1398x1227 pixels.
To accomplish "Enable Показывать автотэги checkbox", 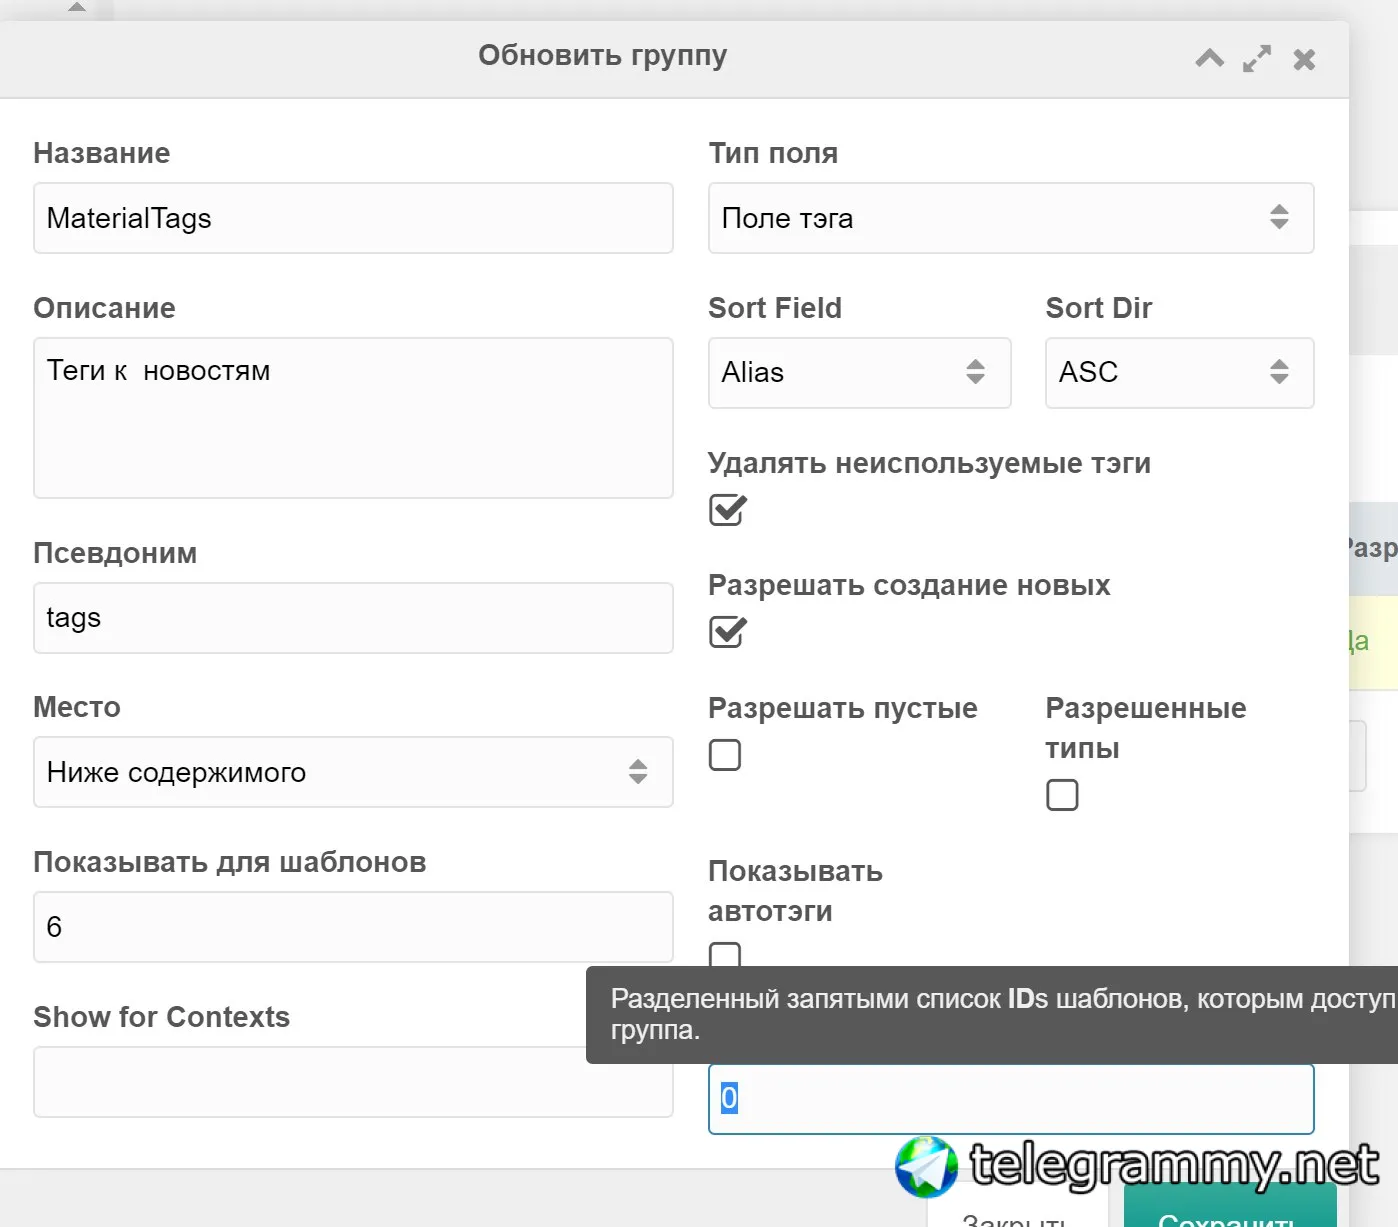I will click(x=725, y=955).
